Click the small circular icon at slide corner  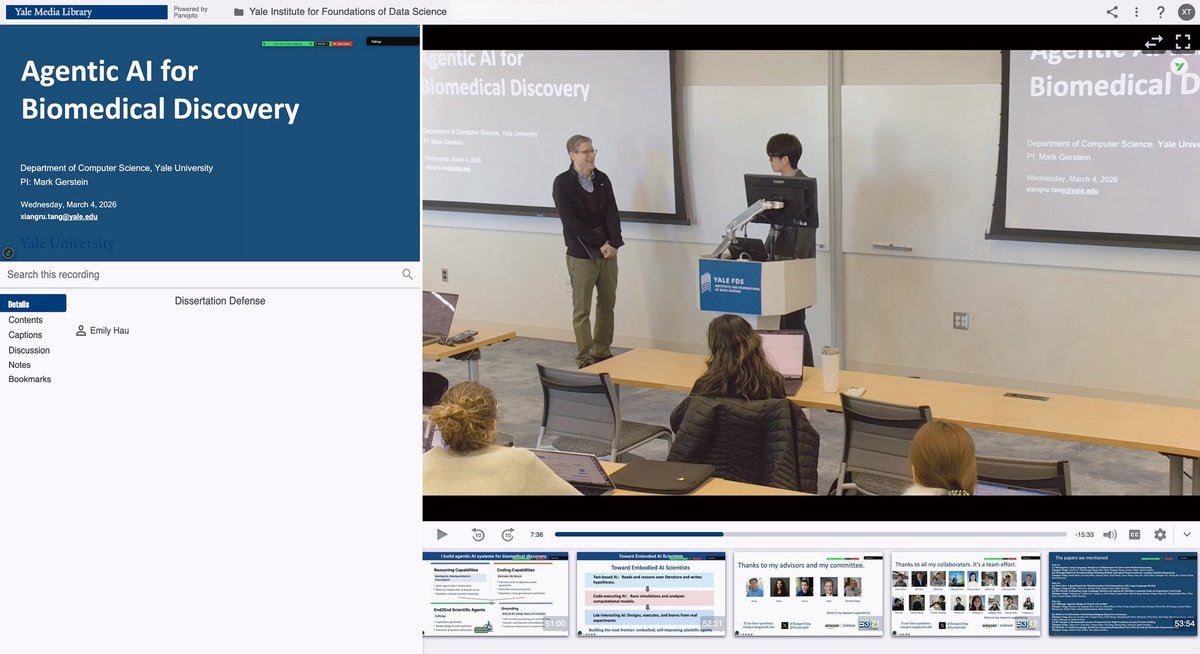tap(8, 253)
